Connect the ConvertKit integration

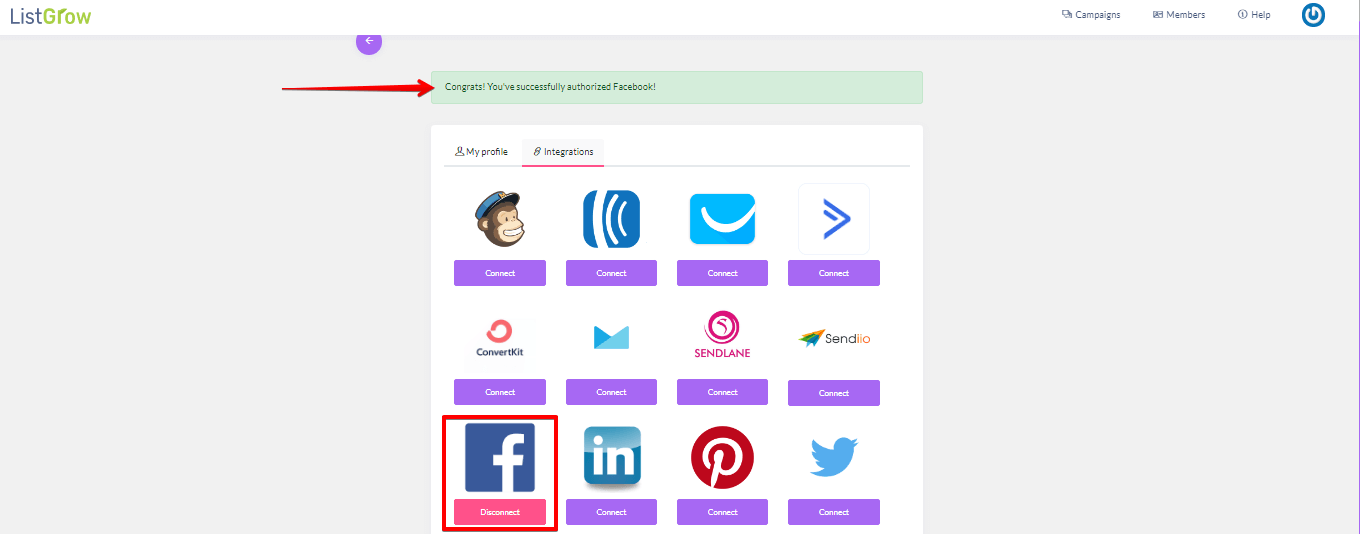pyautogui.click(x=500, y=392)
